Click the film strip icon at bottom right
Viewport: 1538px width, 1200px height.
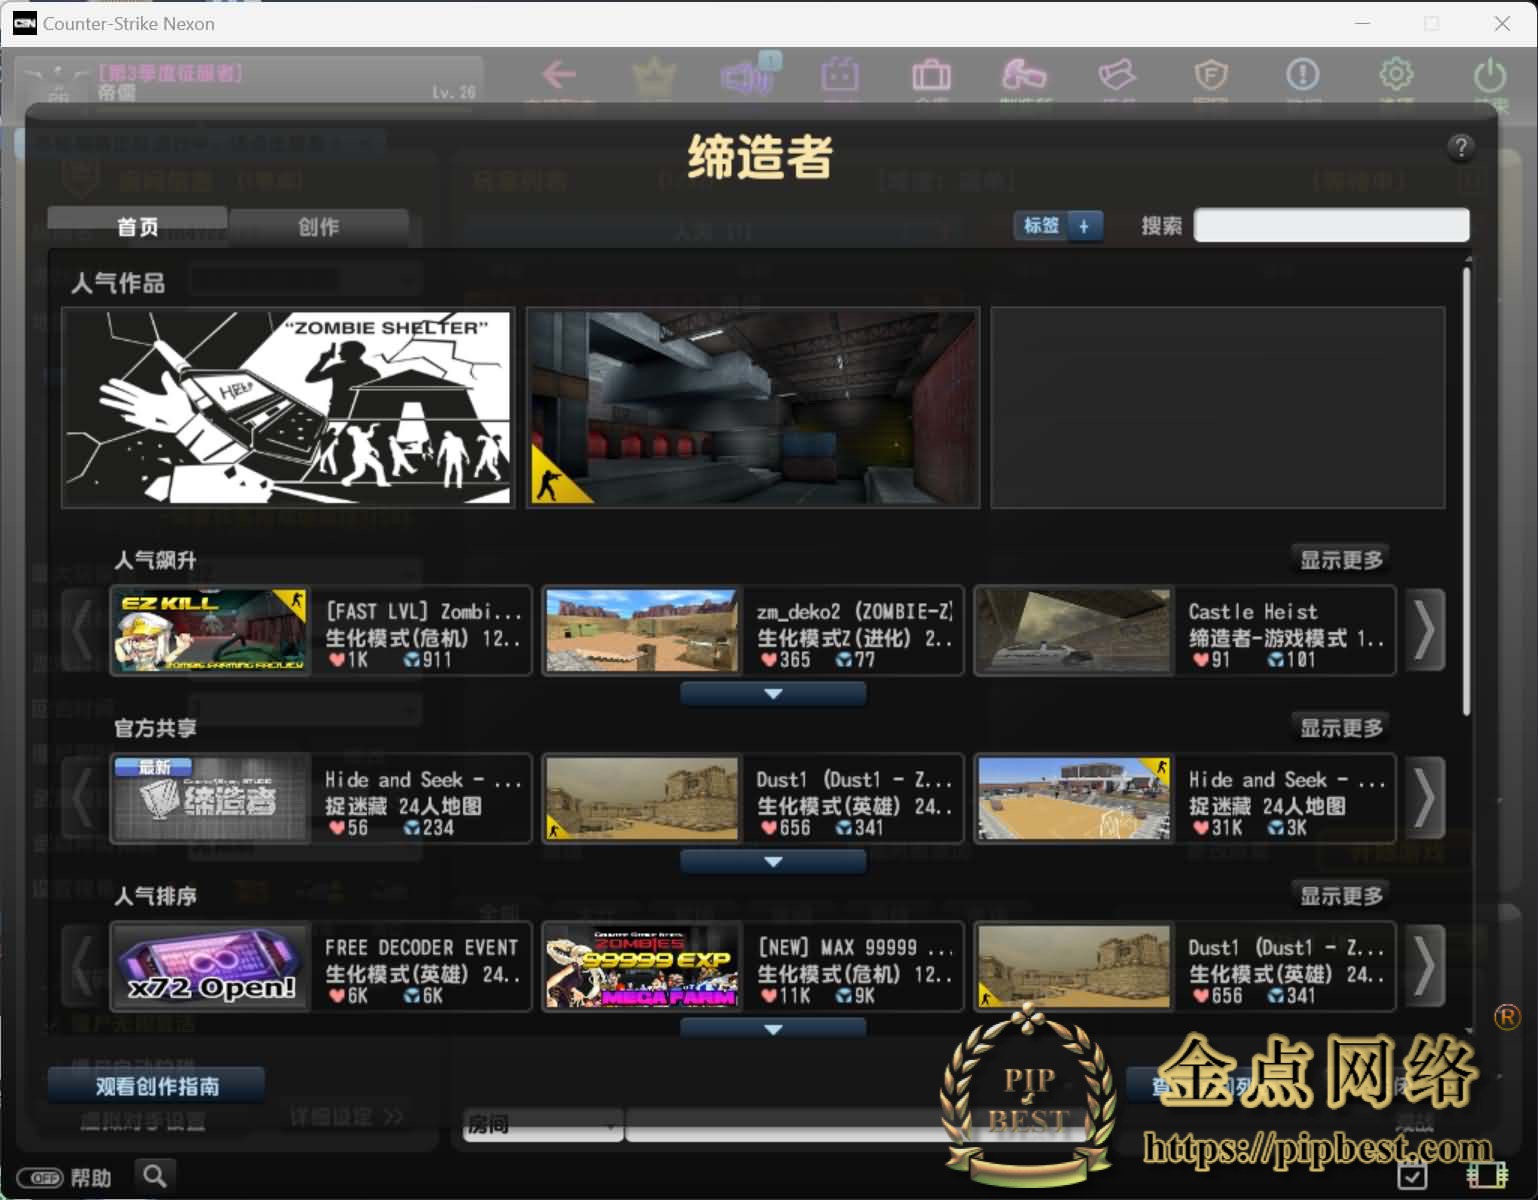(1486, 1176)
